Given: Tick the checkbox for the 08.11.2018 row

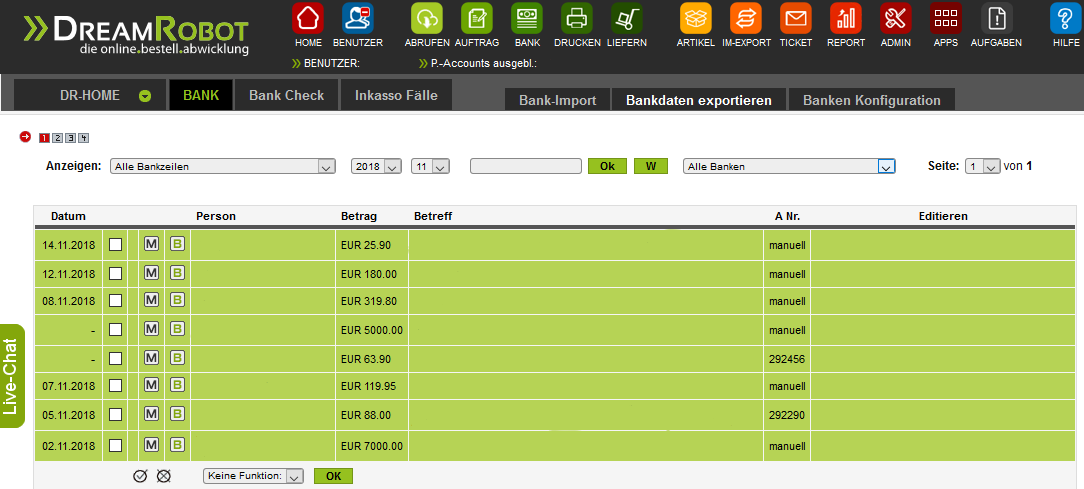Looking at the screenshot, I should coord(115,302).
